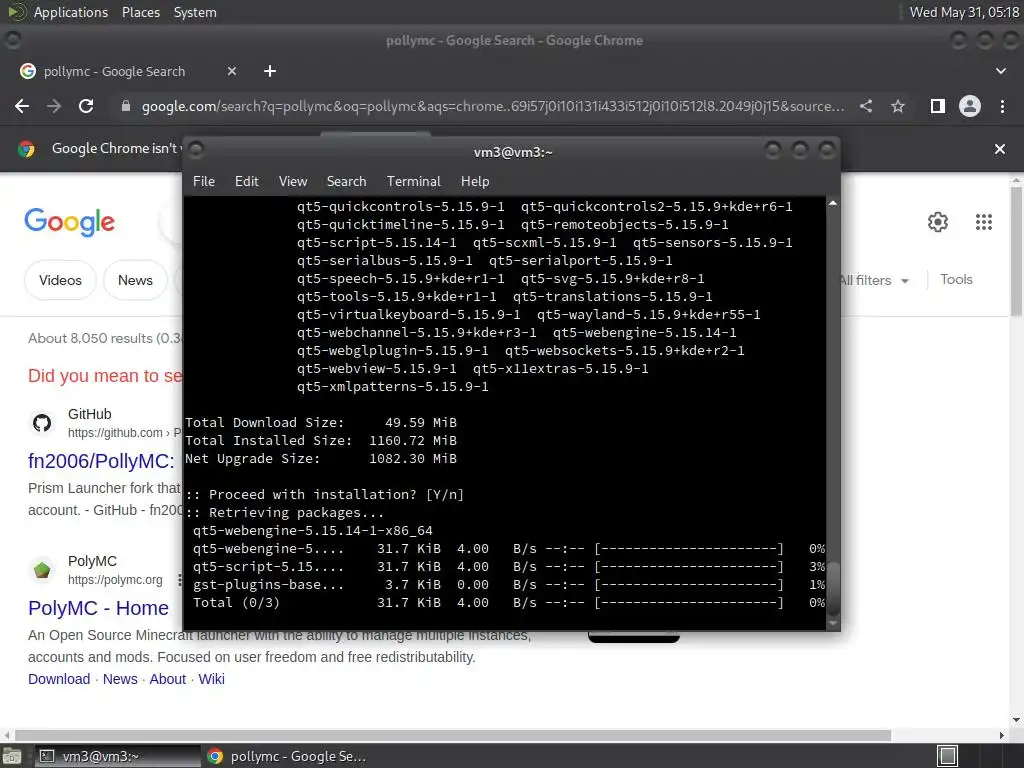
Task: Click Chrome forward arrow
Action: 54,106
